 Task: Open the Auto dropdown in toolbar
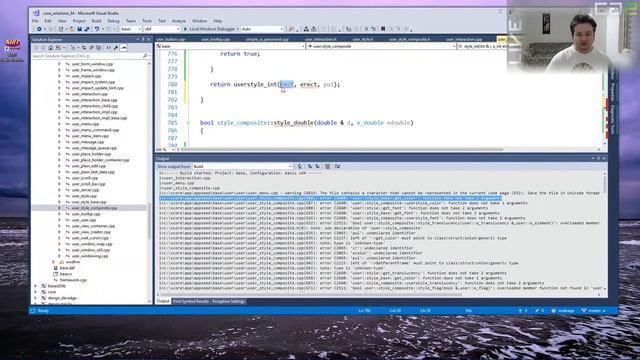pos(262,29)
